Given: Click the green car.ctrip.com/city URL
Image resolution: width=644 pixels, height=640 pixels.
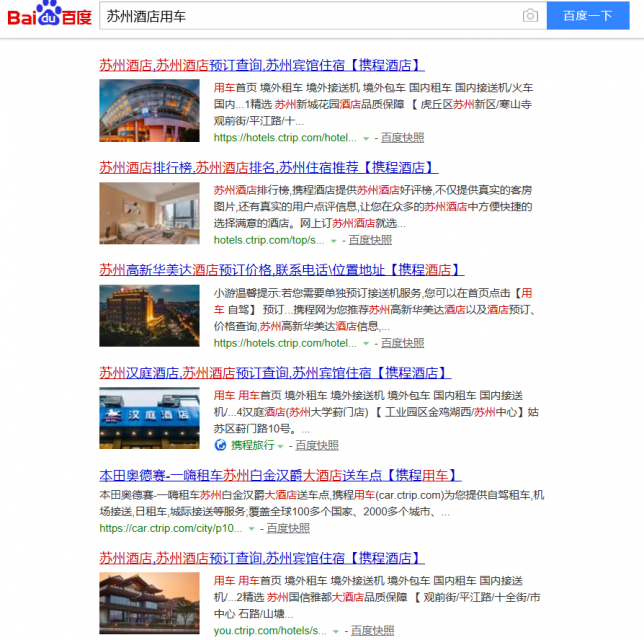Looking at the screenshot, I should [171, 528].
